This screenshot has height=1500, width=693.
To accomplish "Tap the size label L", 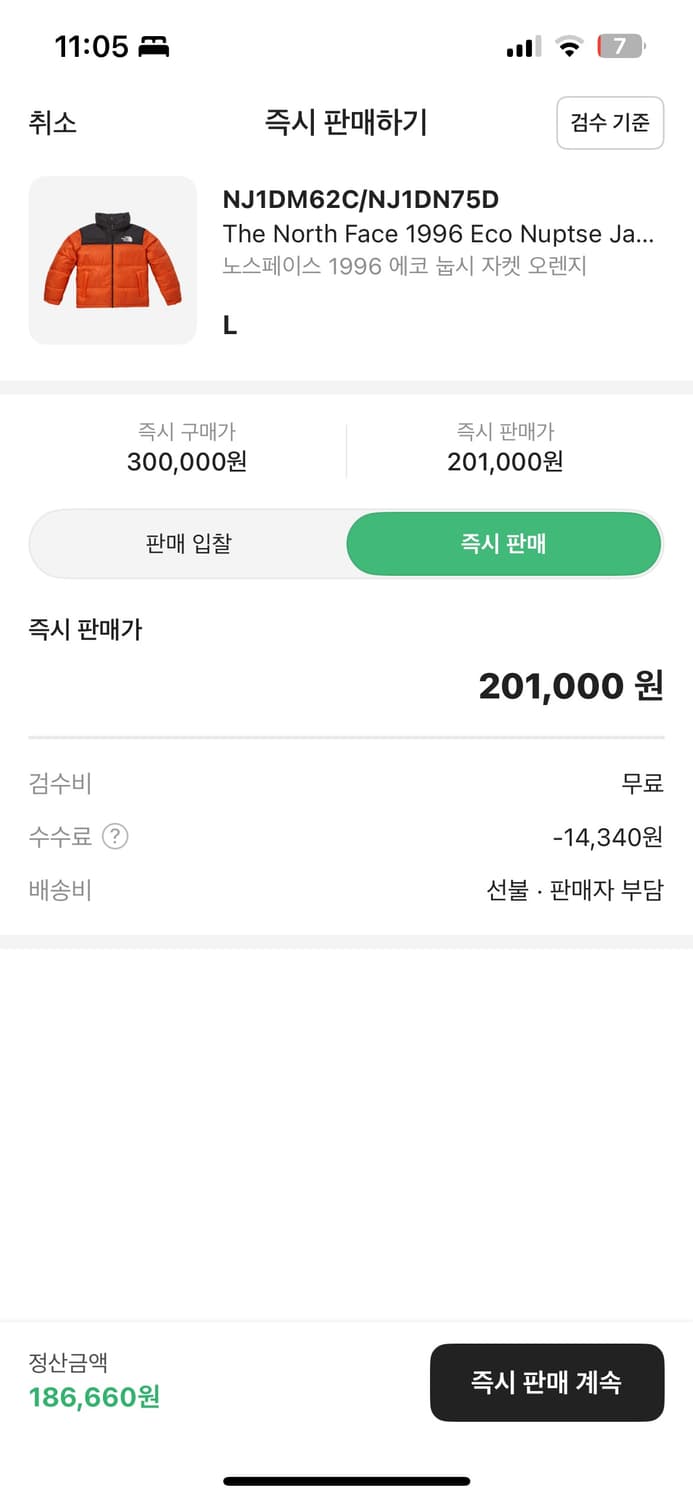I will tap(229, 324).
